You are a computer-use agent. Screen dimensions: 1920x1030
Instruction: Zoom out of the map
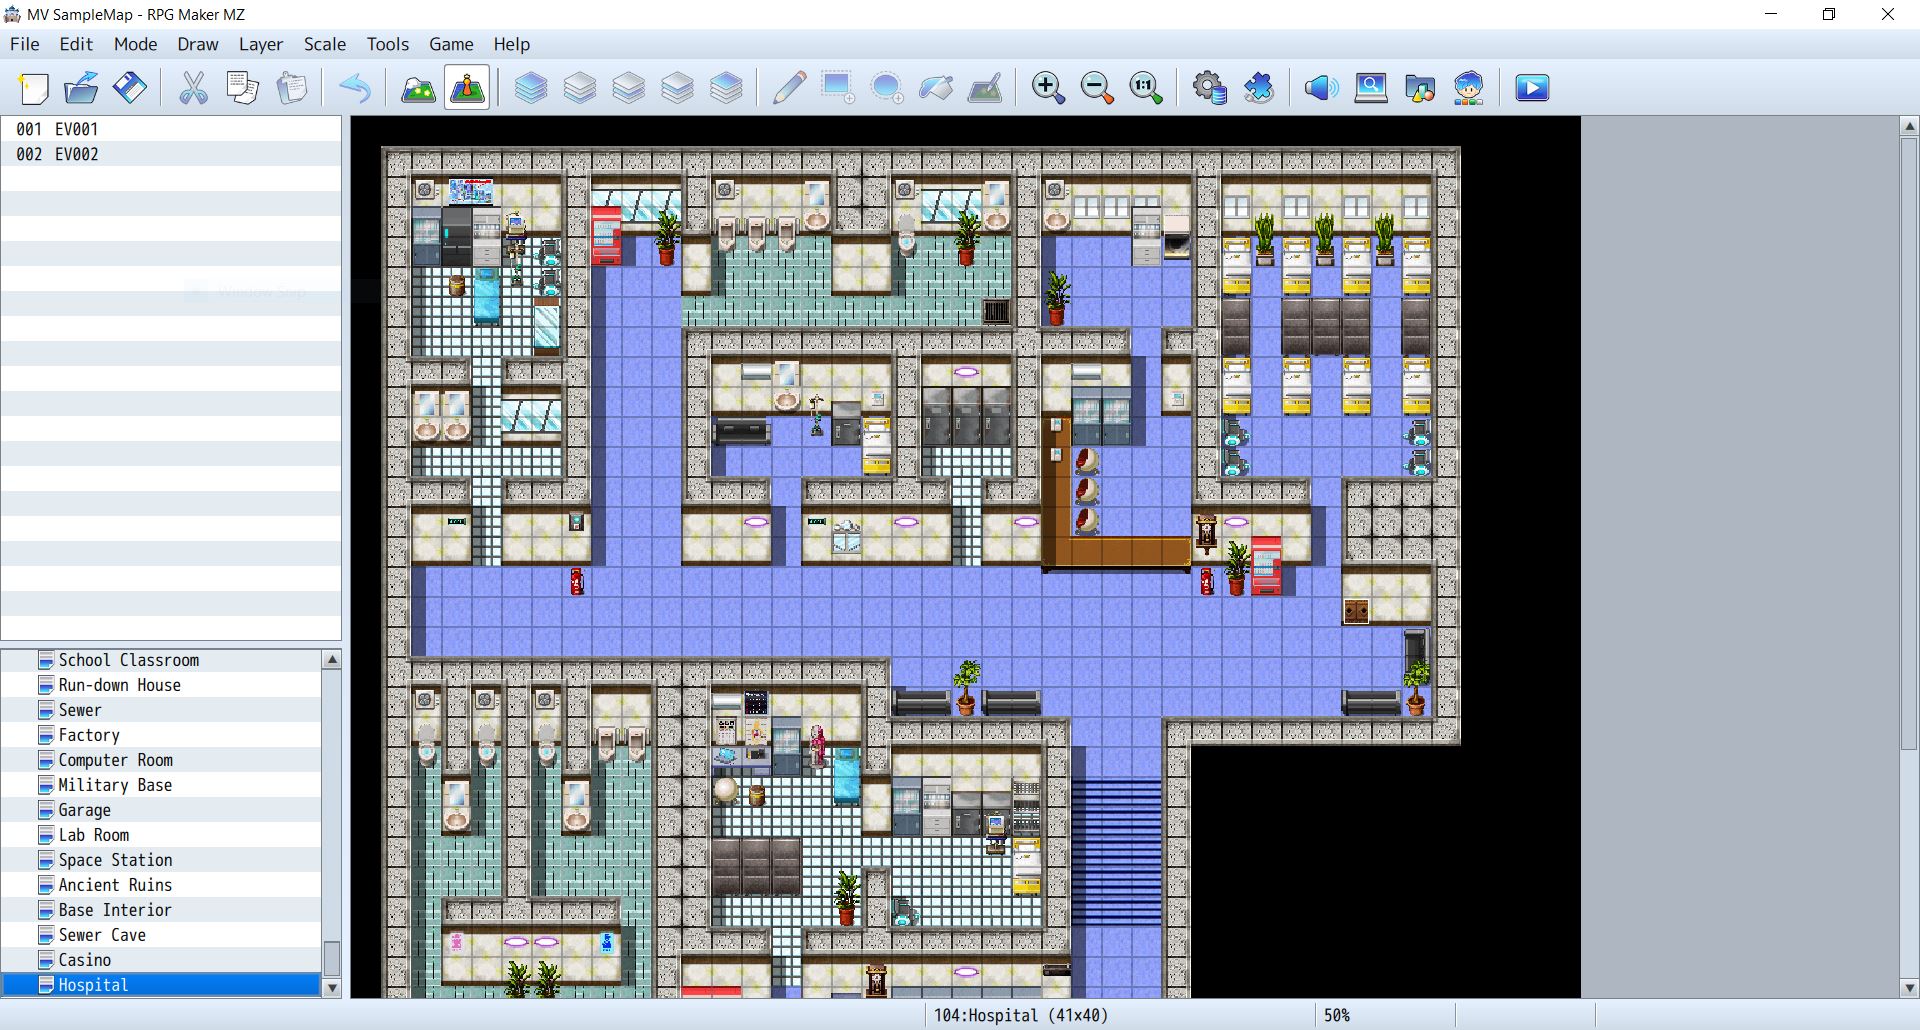pyautogui.click(x=1097, y=88)
